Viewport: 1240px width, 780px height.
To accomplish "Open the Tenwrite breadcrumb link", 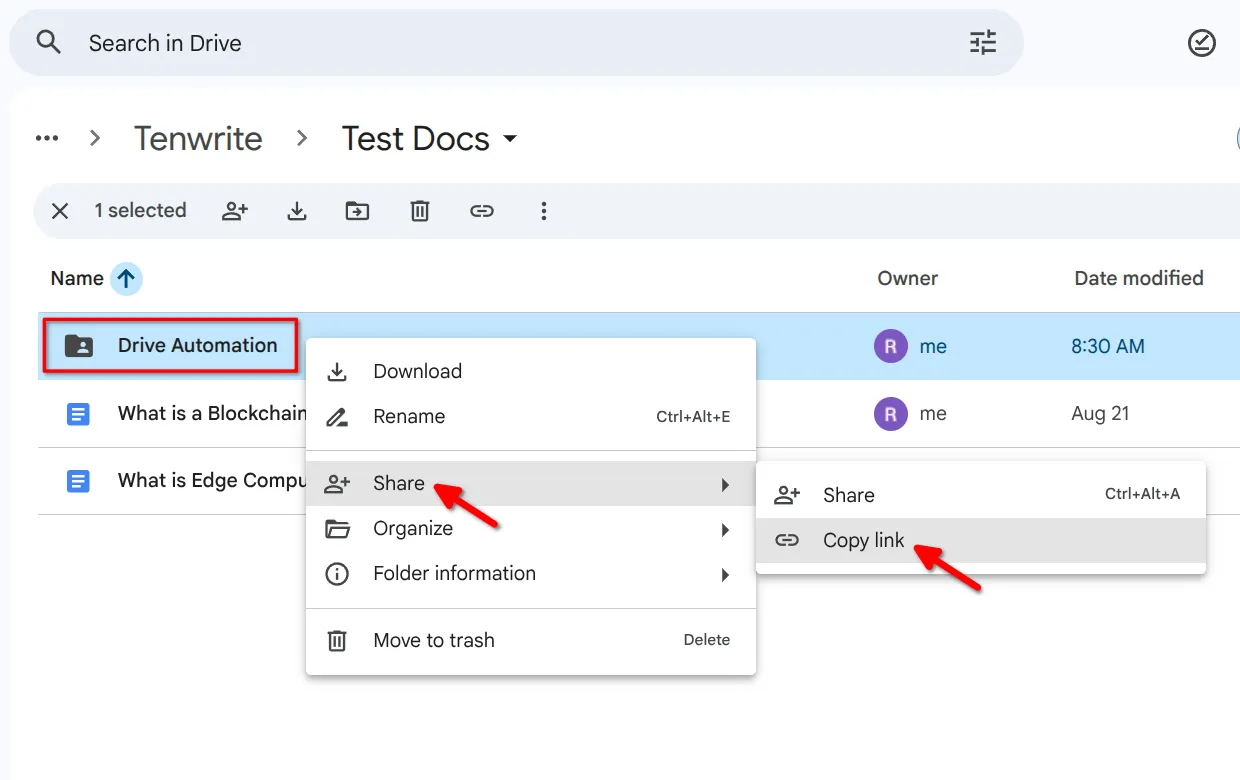I will [198, 138].
